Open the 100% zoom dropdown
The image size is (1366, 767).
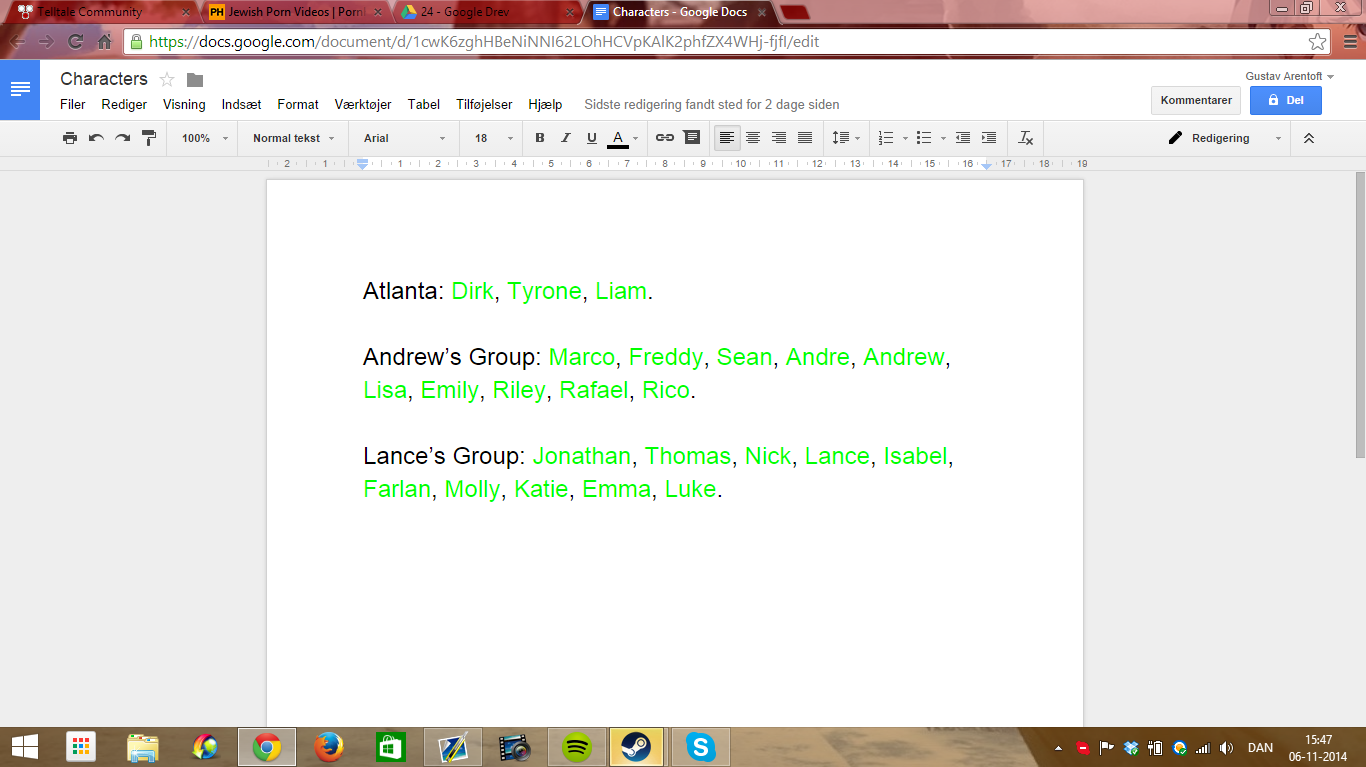[204, 138]
